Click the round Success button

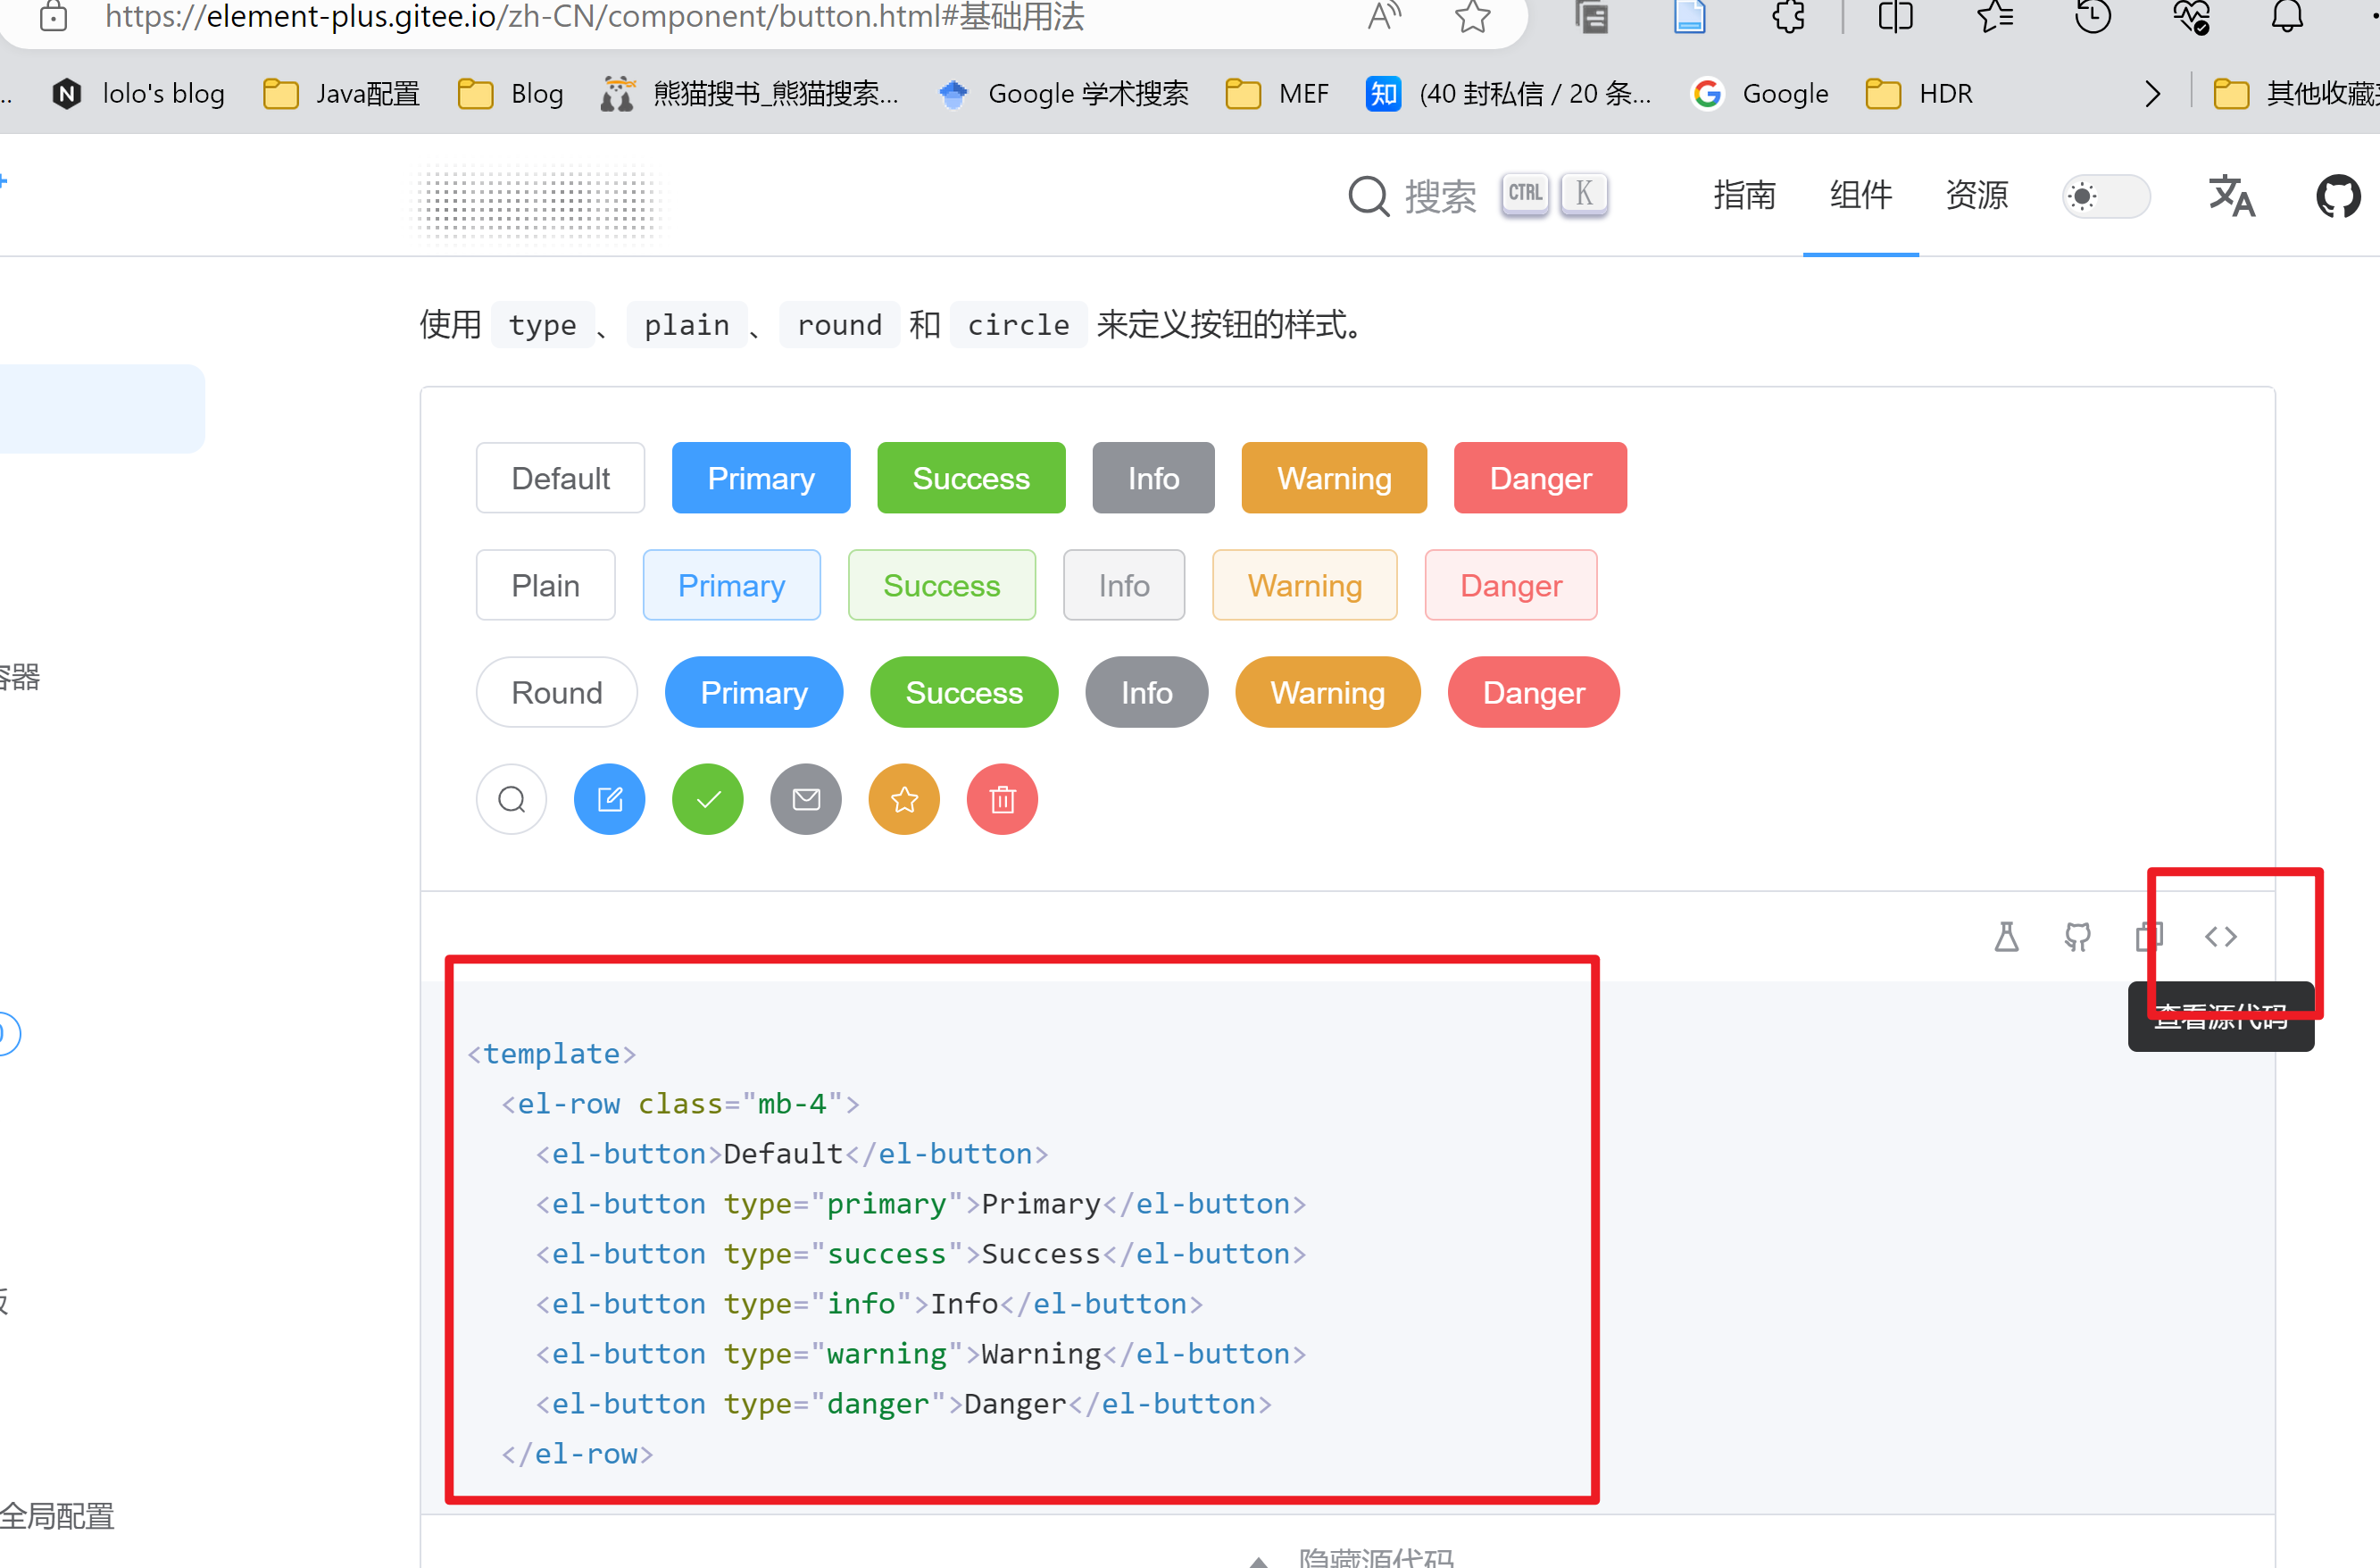pos(964,692)
